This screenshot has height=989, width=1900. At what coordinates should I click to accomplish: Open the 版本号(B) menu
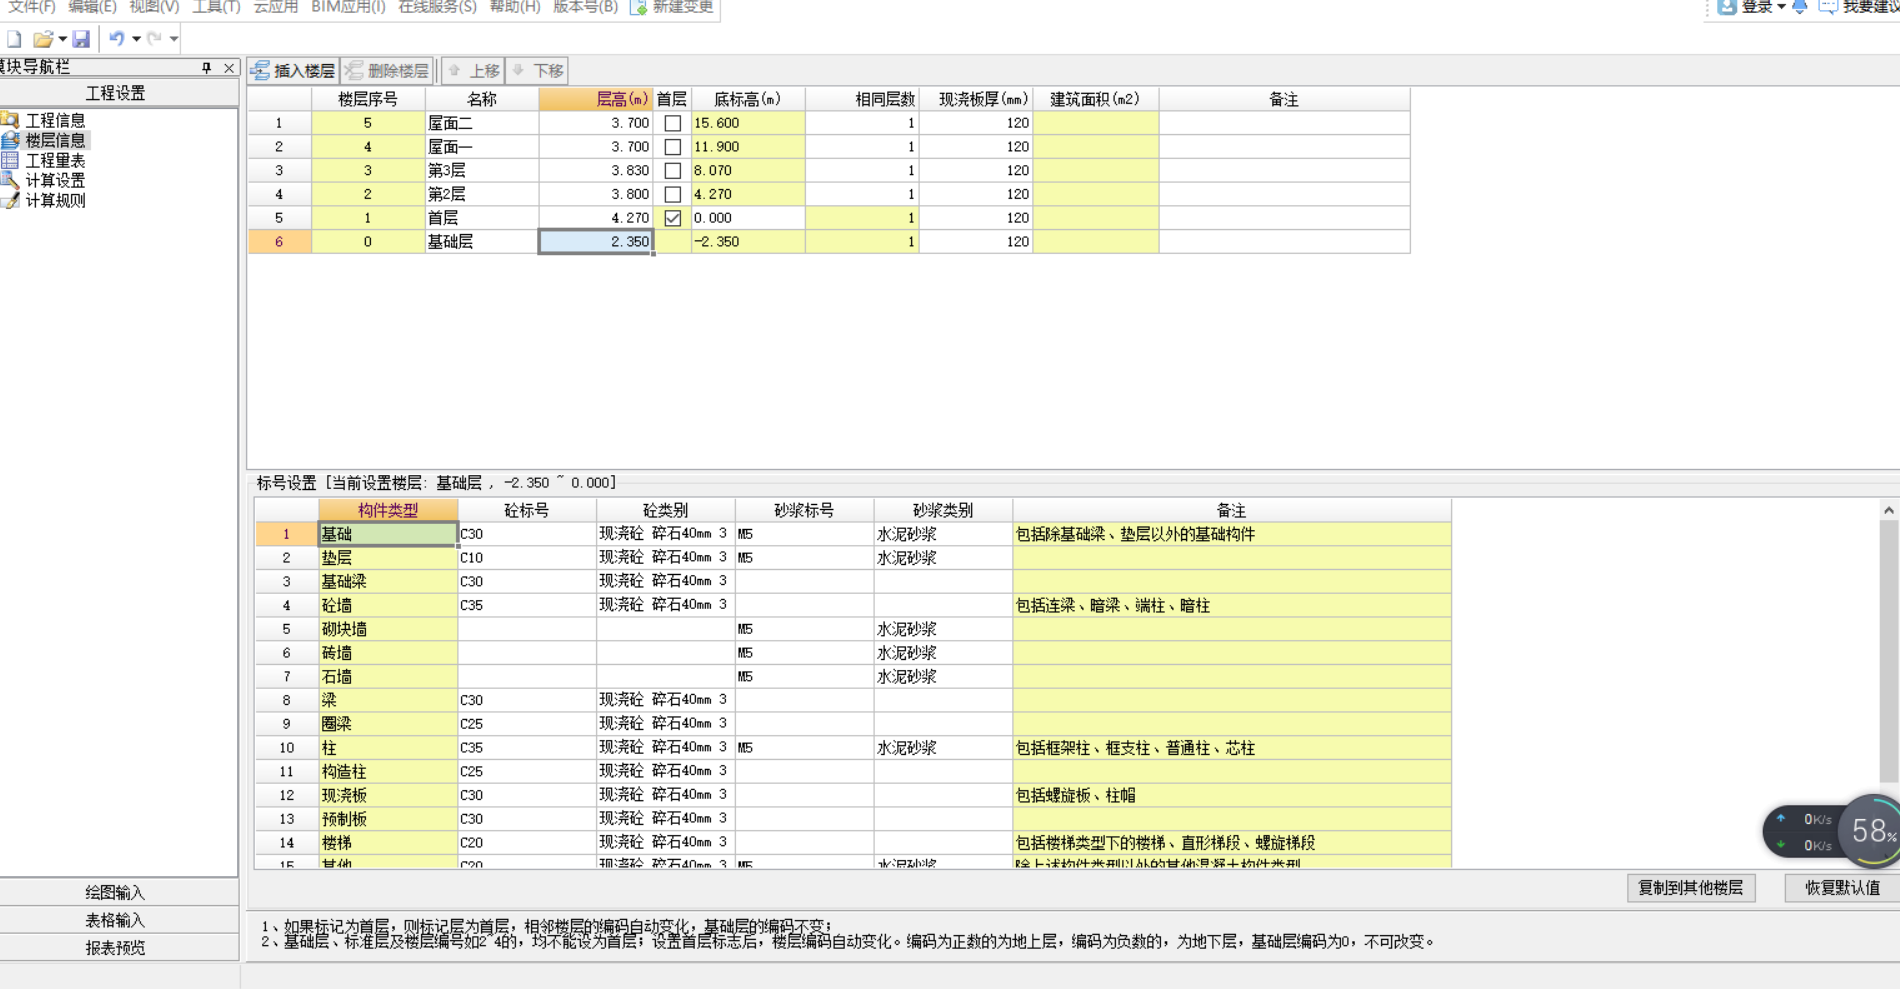(585, 7)
